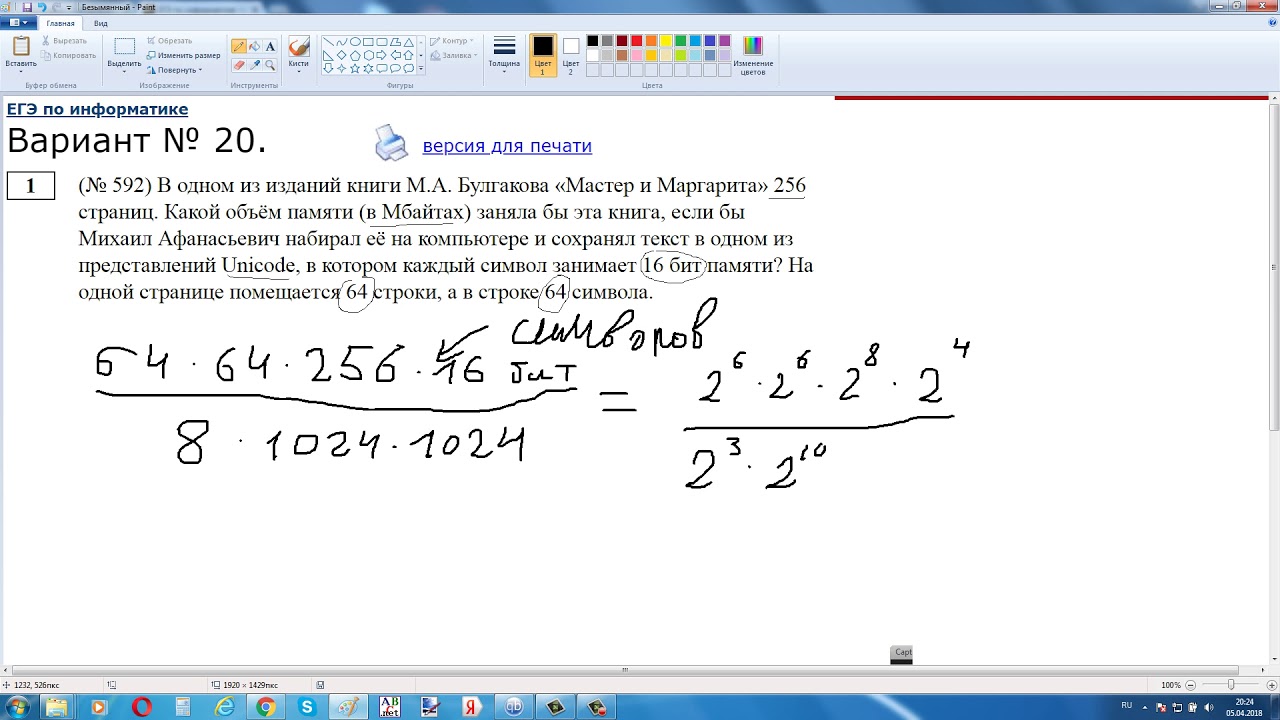
Task: Click the Выделить selection rectangle icon
Action: pyautogui.click(x=124, y=46)
